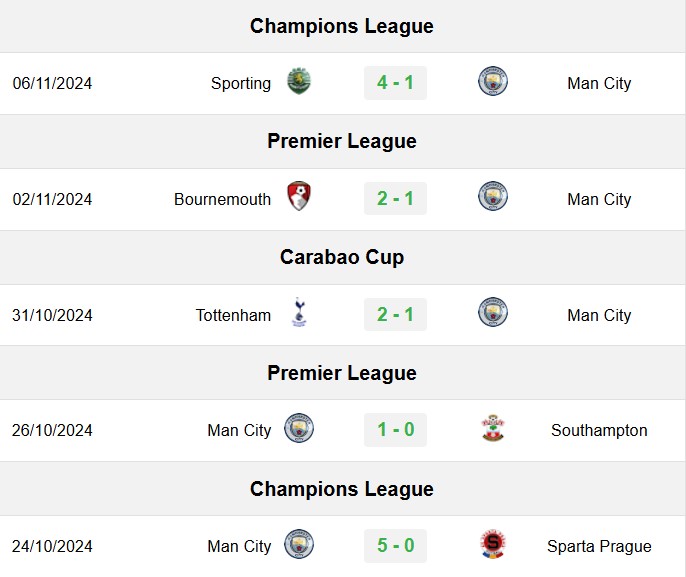Click the Bournemouth club crest
Viewport: 686px width, 577px height.
[299, 196]
